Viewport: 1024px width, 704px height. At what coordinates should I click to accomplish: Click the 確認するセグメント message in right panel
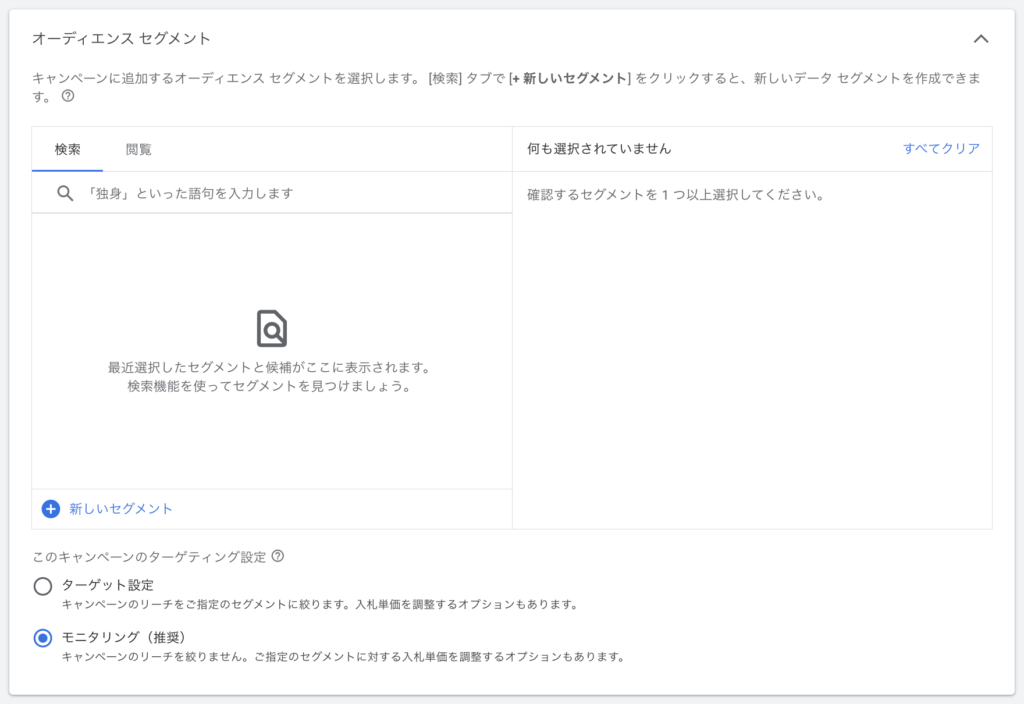coord(676,195)
